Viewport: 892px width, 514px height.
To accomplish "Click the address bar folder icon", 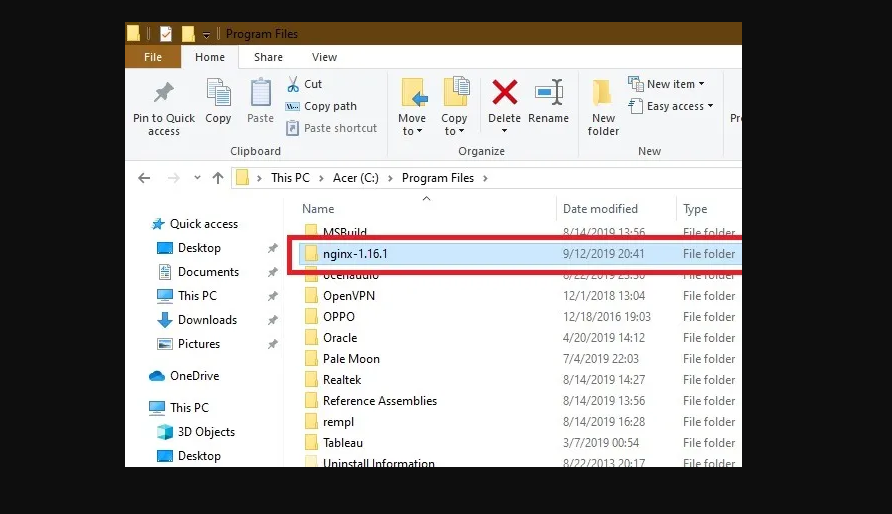I will (x=242, y=177).
